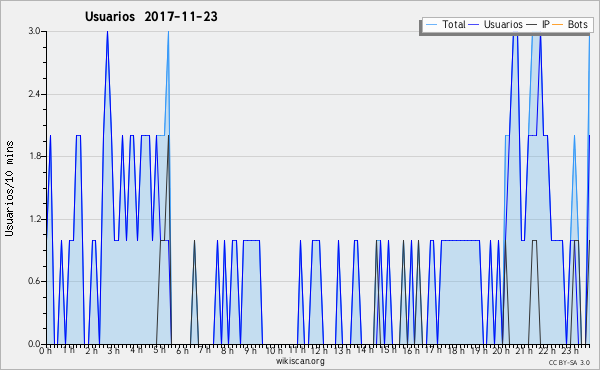
Task: Click the '14 h' x-axis label
Action: pyautogui.click(x=365, y=349)
